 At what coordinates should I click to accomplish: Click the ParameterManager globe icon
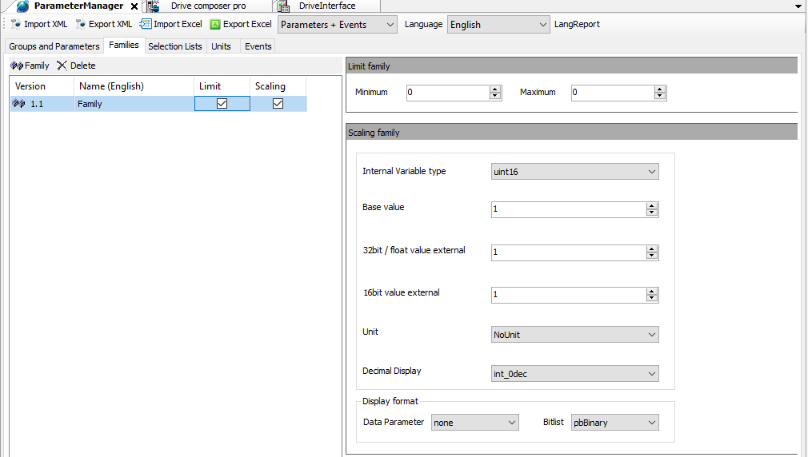pyautogui.click(x=23, y=6)
